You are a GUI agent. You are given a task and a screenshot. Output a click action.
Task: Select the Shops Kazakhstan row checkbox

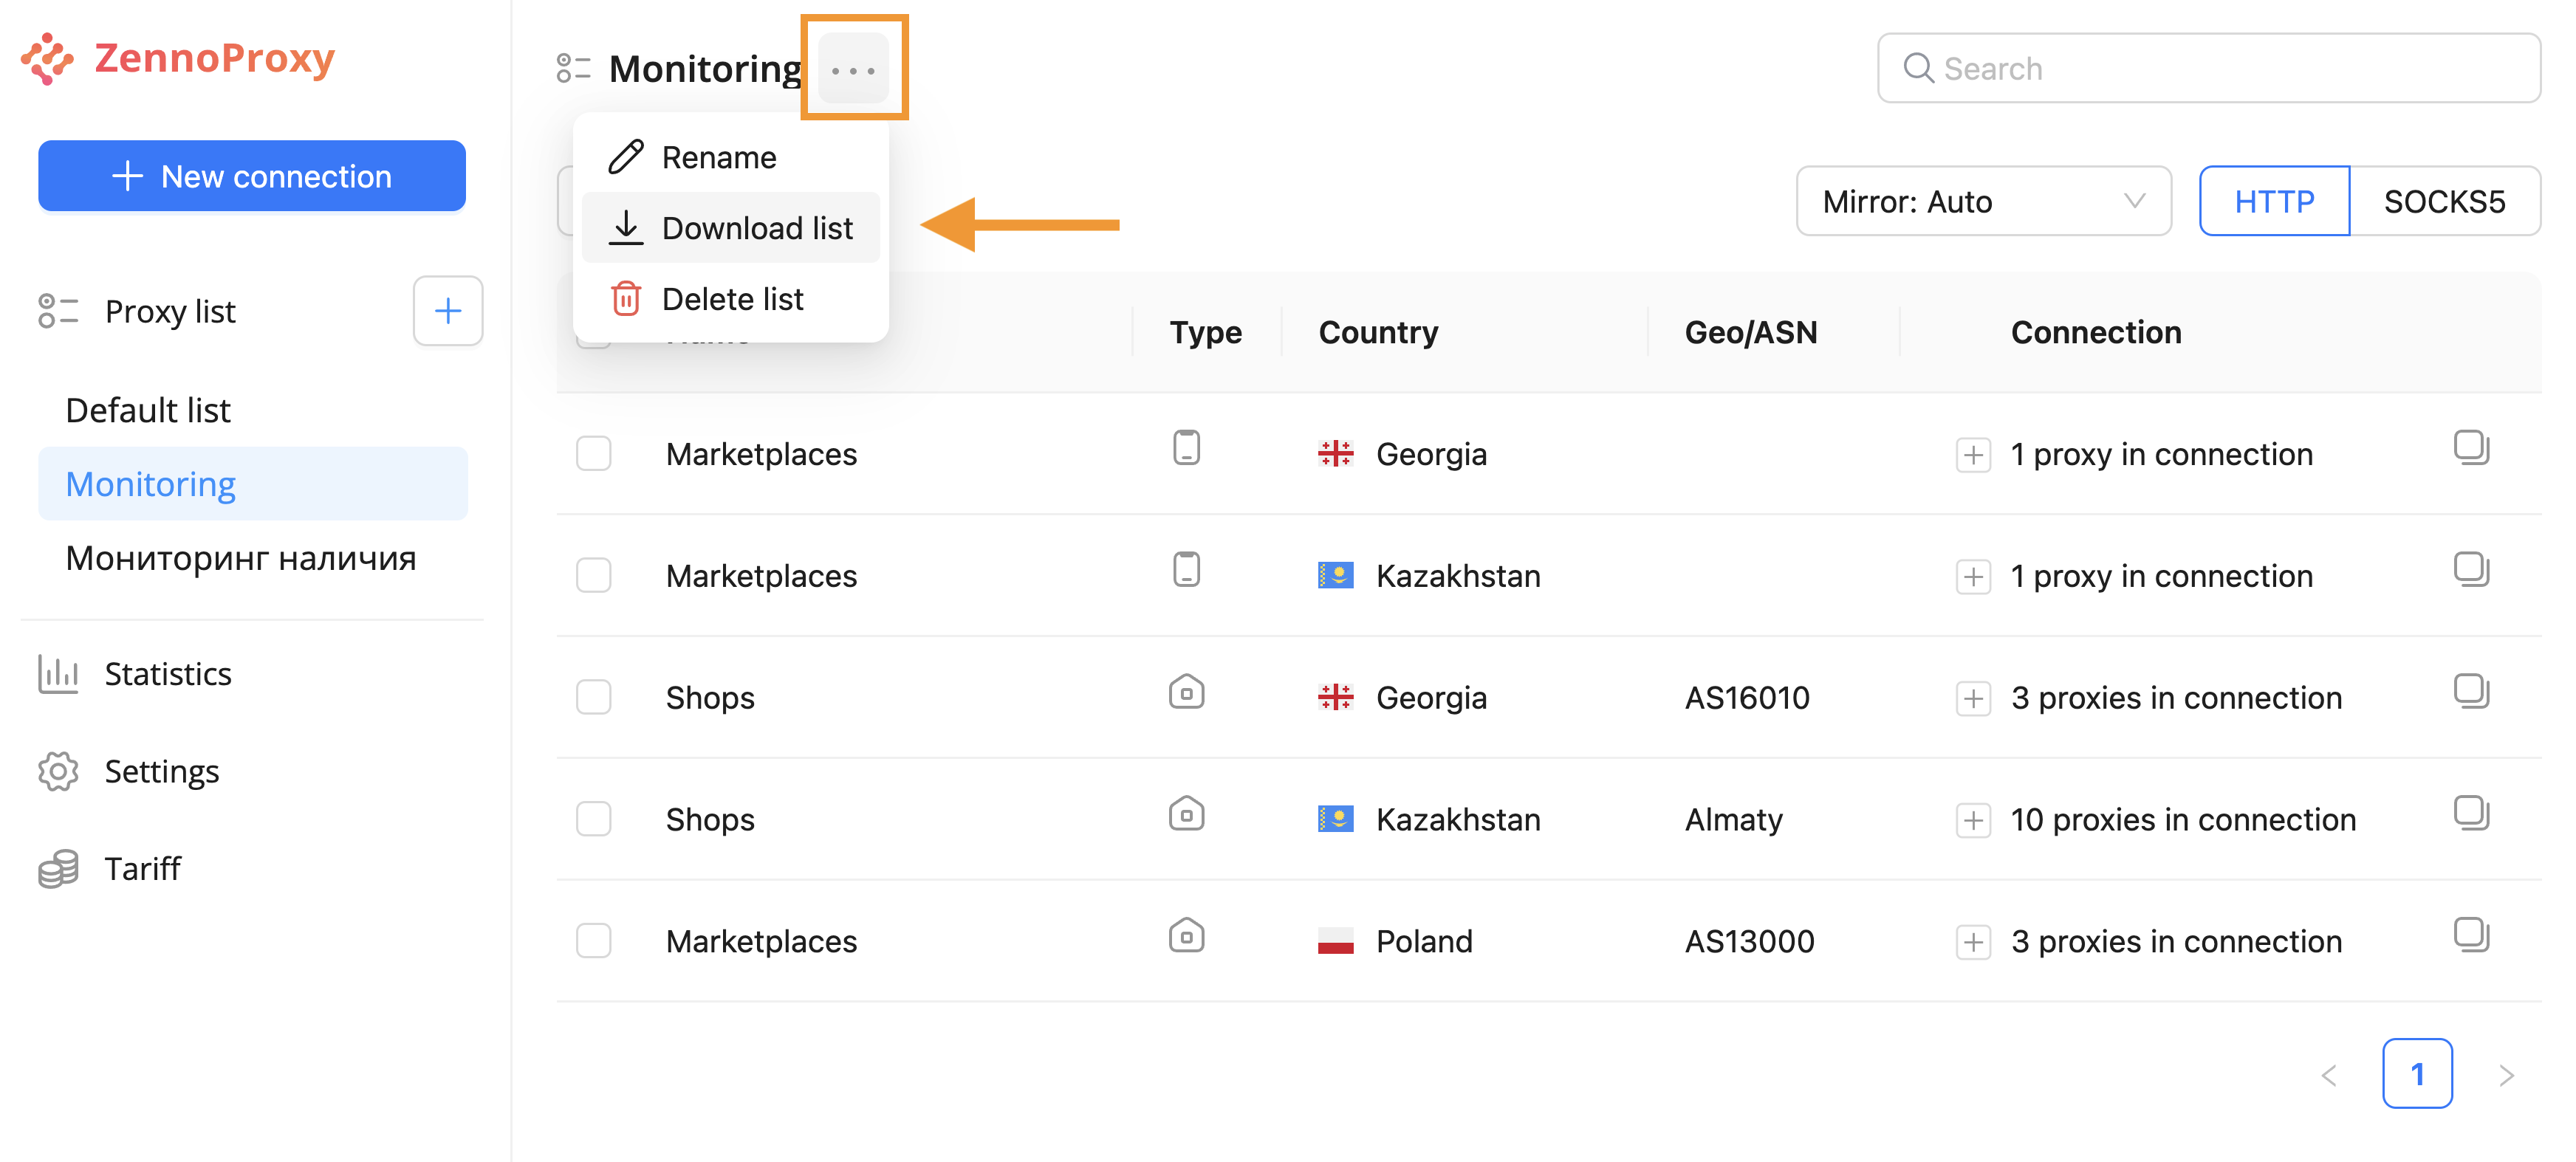[x=593, y=819]
